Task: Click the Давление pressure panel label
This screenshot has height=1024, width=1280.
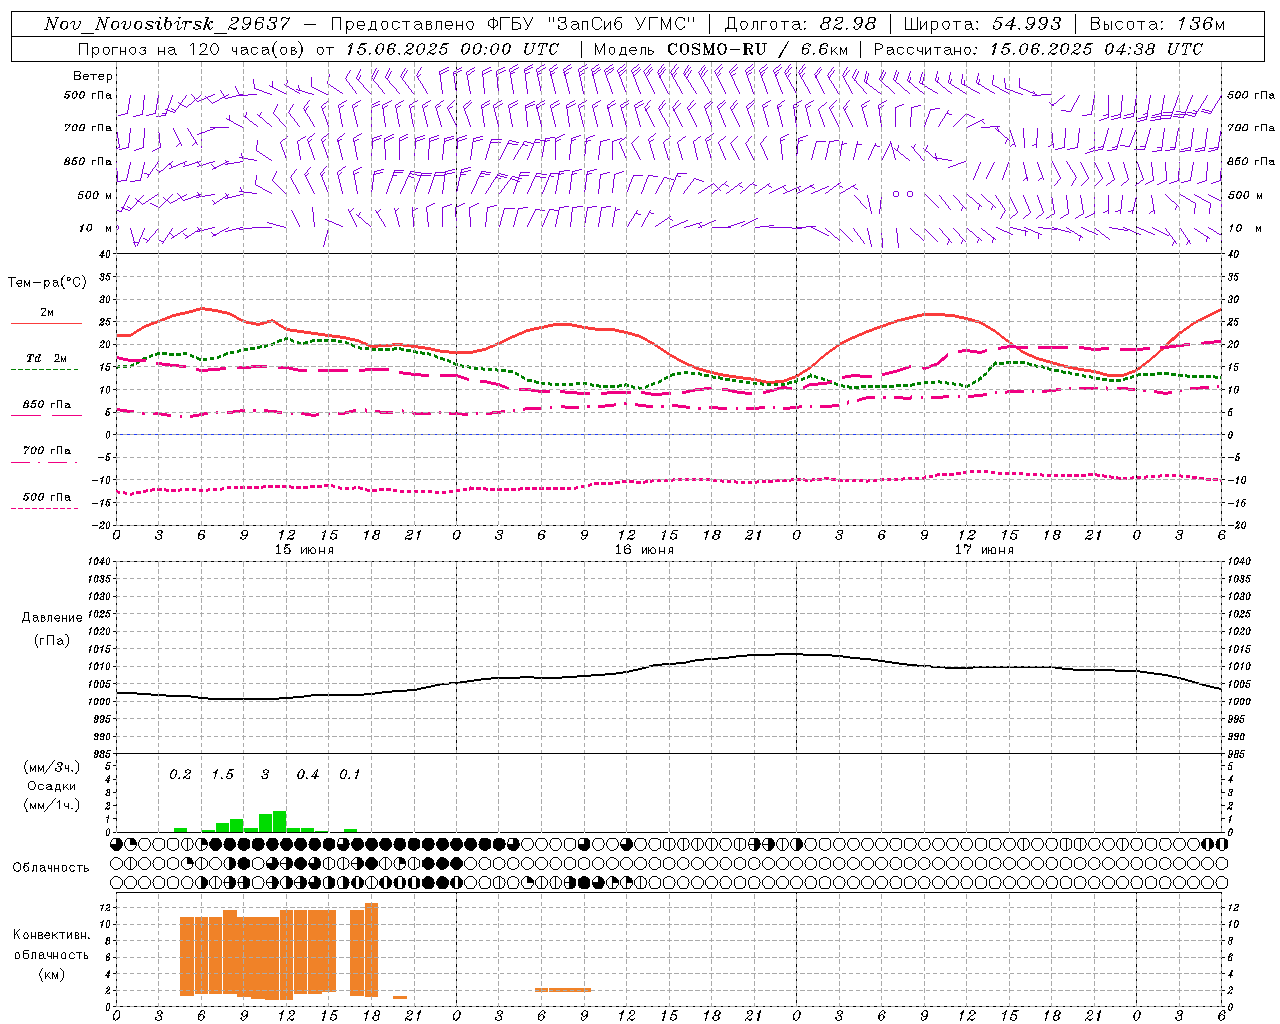Action: pyautogui.click(x=52, y=618)
